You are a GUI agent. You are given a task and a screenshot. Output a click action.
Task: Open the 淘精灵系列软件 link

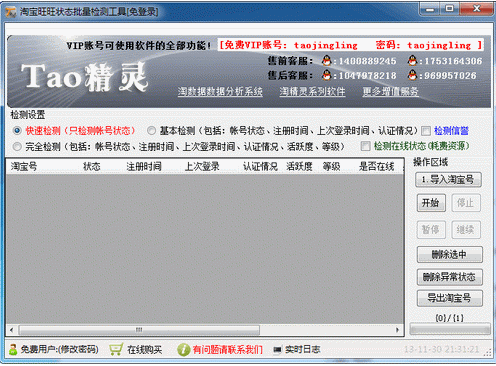tap(312, 91)
